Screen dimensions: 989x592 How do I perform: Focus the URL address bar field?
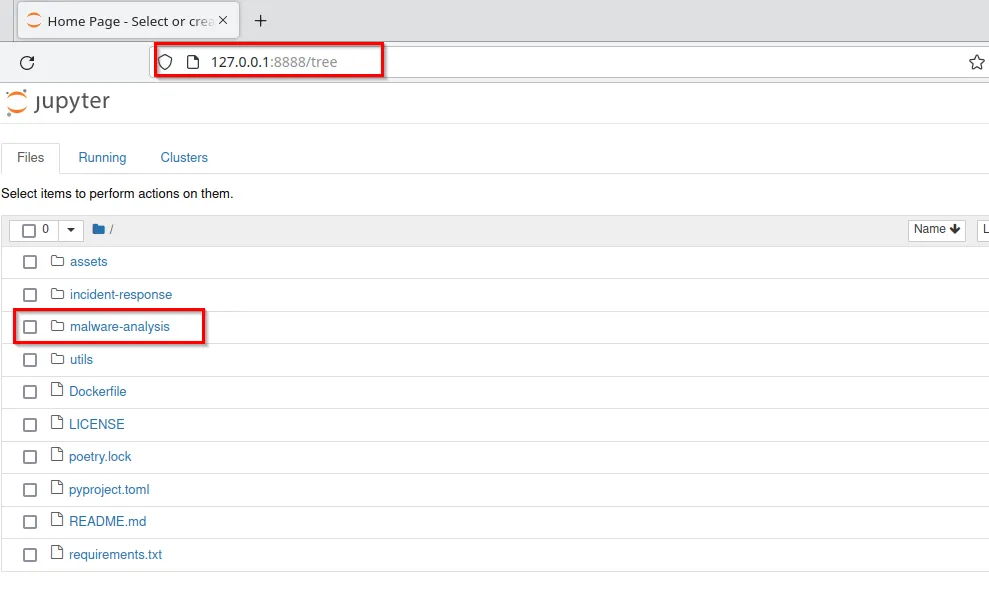[600, 62]
